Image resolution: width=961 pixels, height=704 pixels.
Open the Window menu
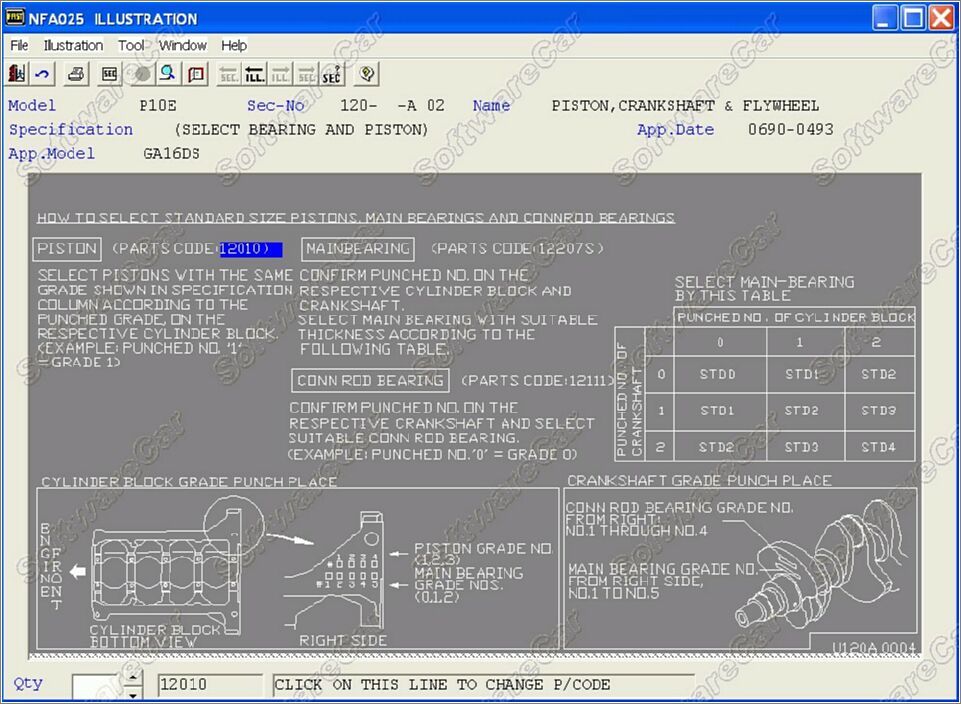183,45
